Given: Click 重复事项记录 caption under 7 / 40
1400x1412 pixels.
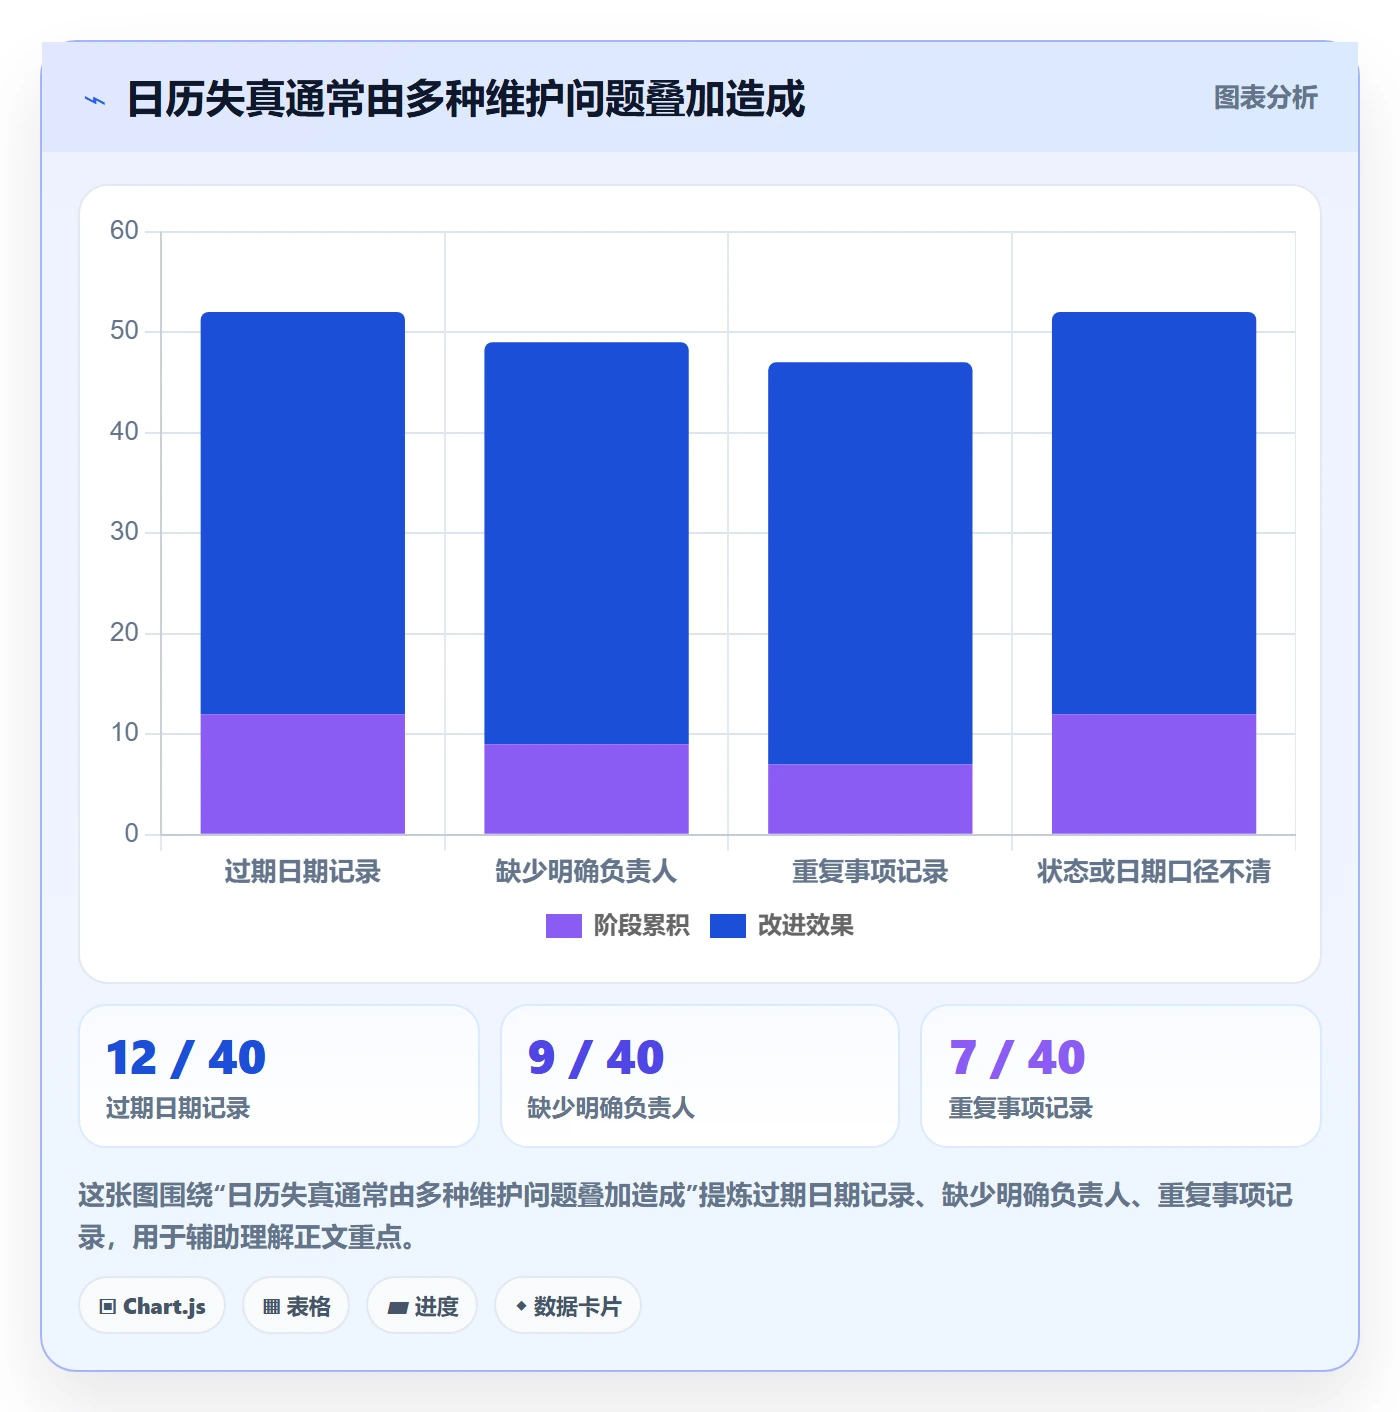Looking at the screenshot, I should [1021, 1109].
